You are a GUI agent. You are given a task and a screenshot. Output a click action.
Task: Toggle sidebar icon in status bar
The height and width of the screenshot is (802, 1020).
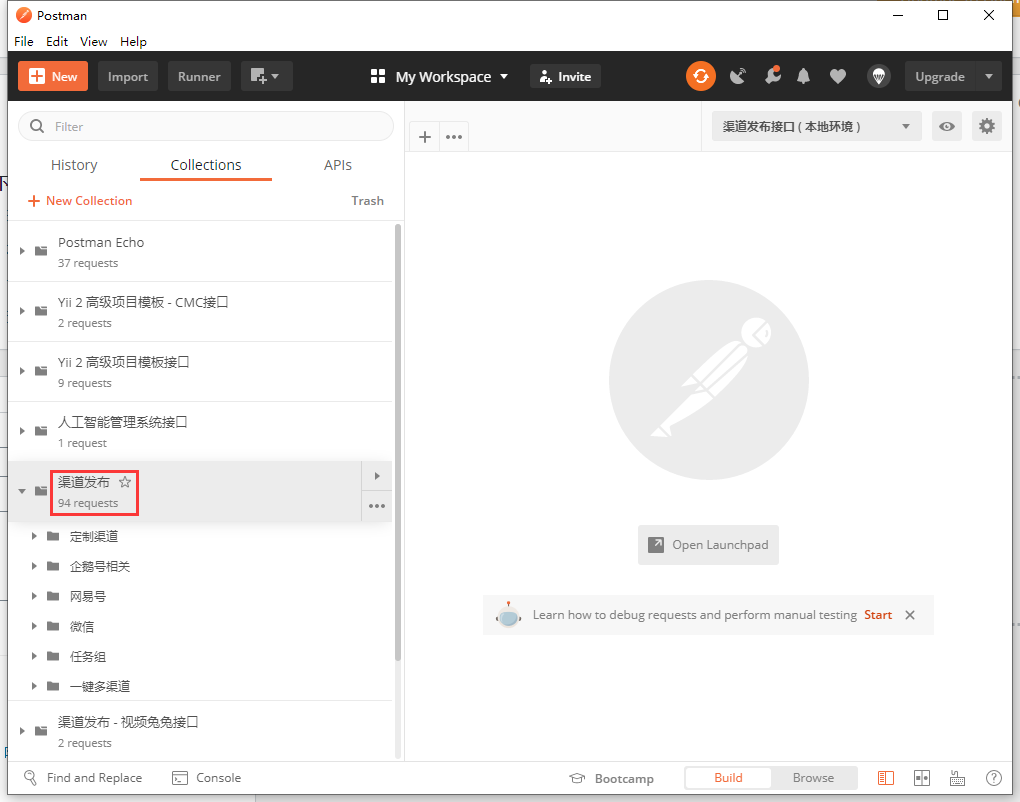pos(885,778)
